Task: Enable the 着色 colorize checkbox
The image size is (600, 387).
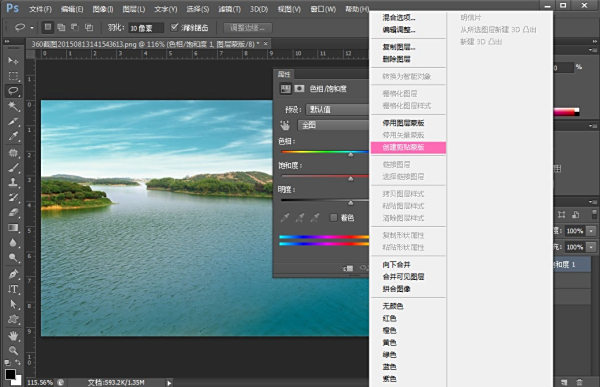Action: [334, 217]
